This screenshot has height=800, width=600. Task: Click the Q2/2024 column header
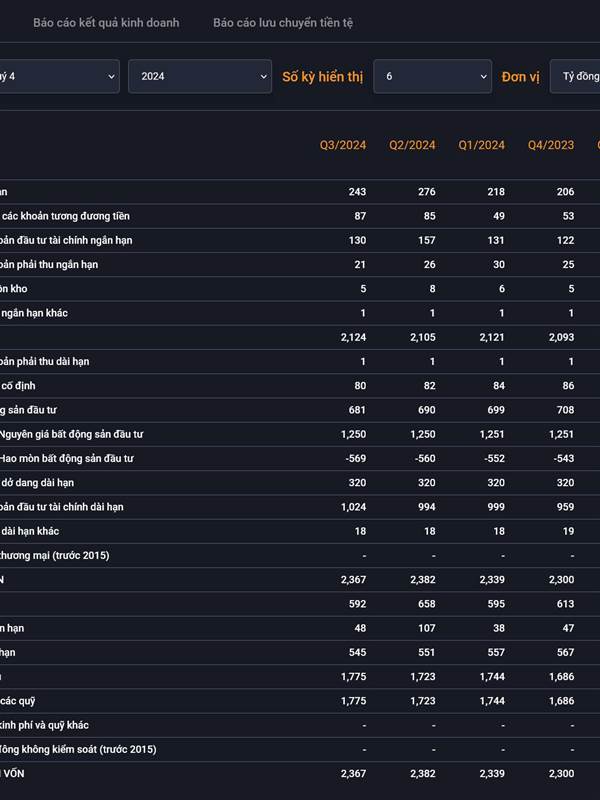412,145
